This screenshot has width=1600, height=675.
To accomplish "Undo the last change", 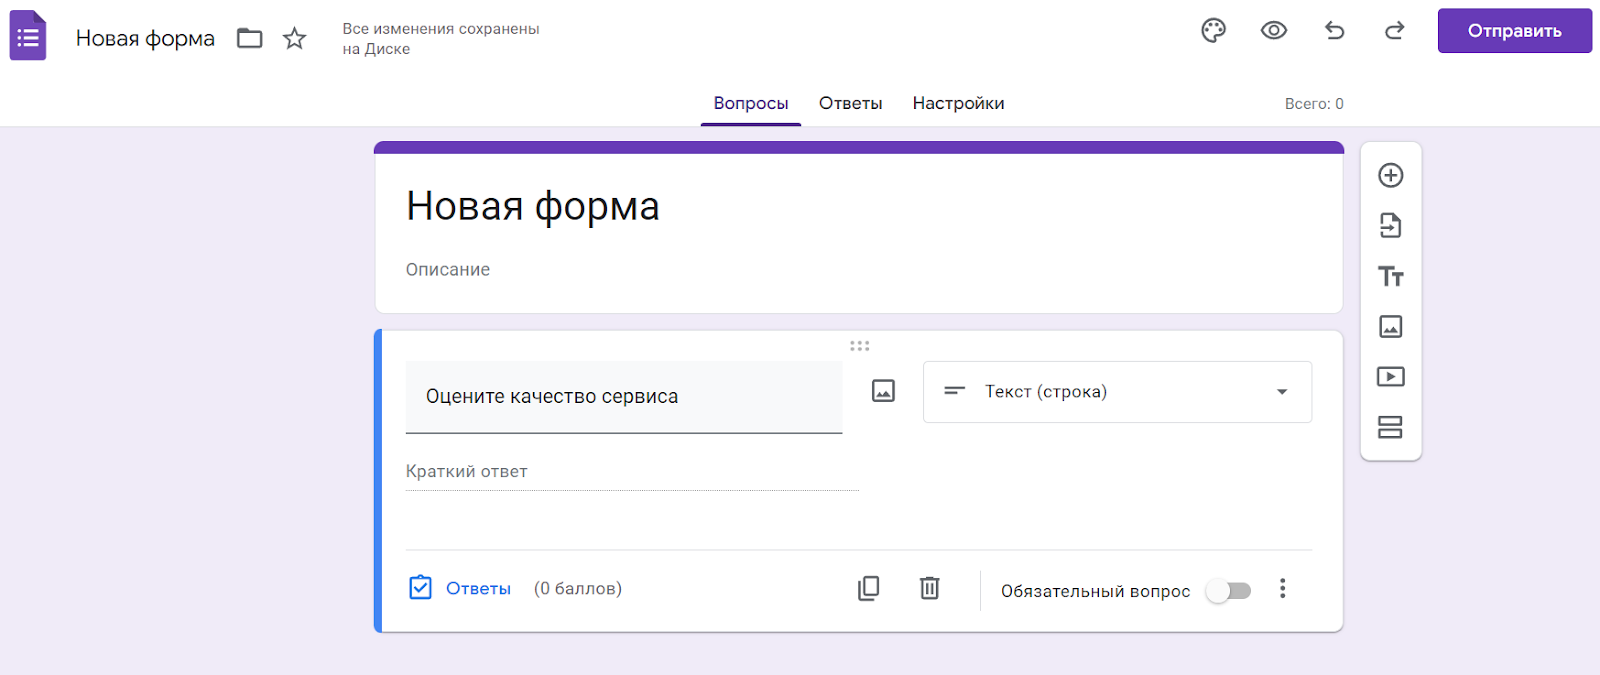I will 1334,31.
